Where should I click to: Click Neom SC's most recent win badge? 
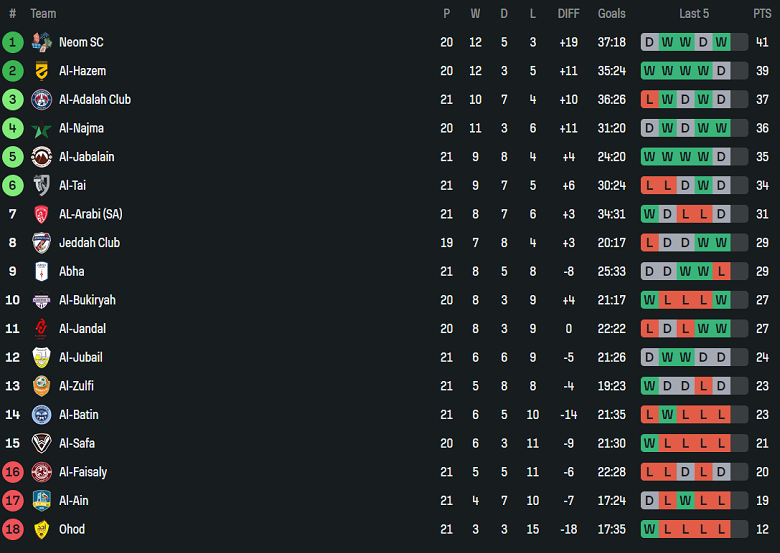coord(722,42)
